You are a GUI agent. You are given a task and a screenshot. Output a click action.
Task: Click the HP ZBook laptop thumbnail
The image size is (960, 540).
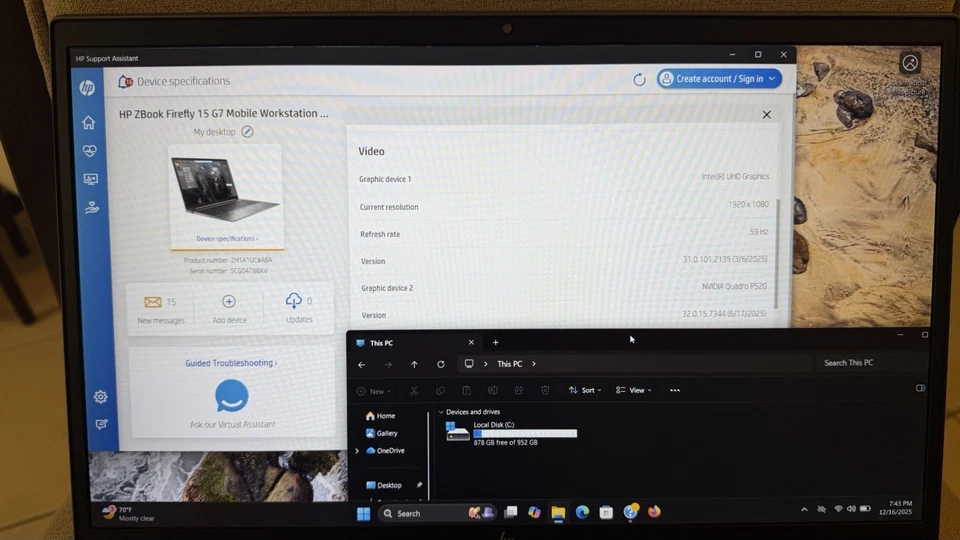pyautogui.click(x=225, y=189)
